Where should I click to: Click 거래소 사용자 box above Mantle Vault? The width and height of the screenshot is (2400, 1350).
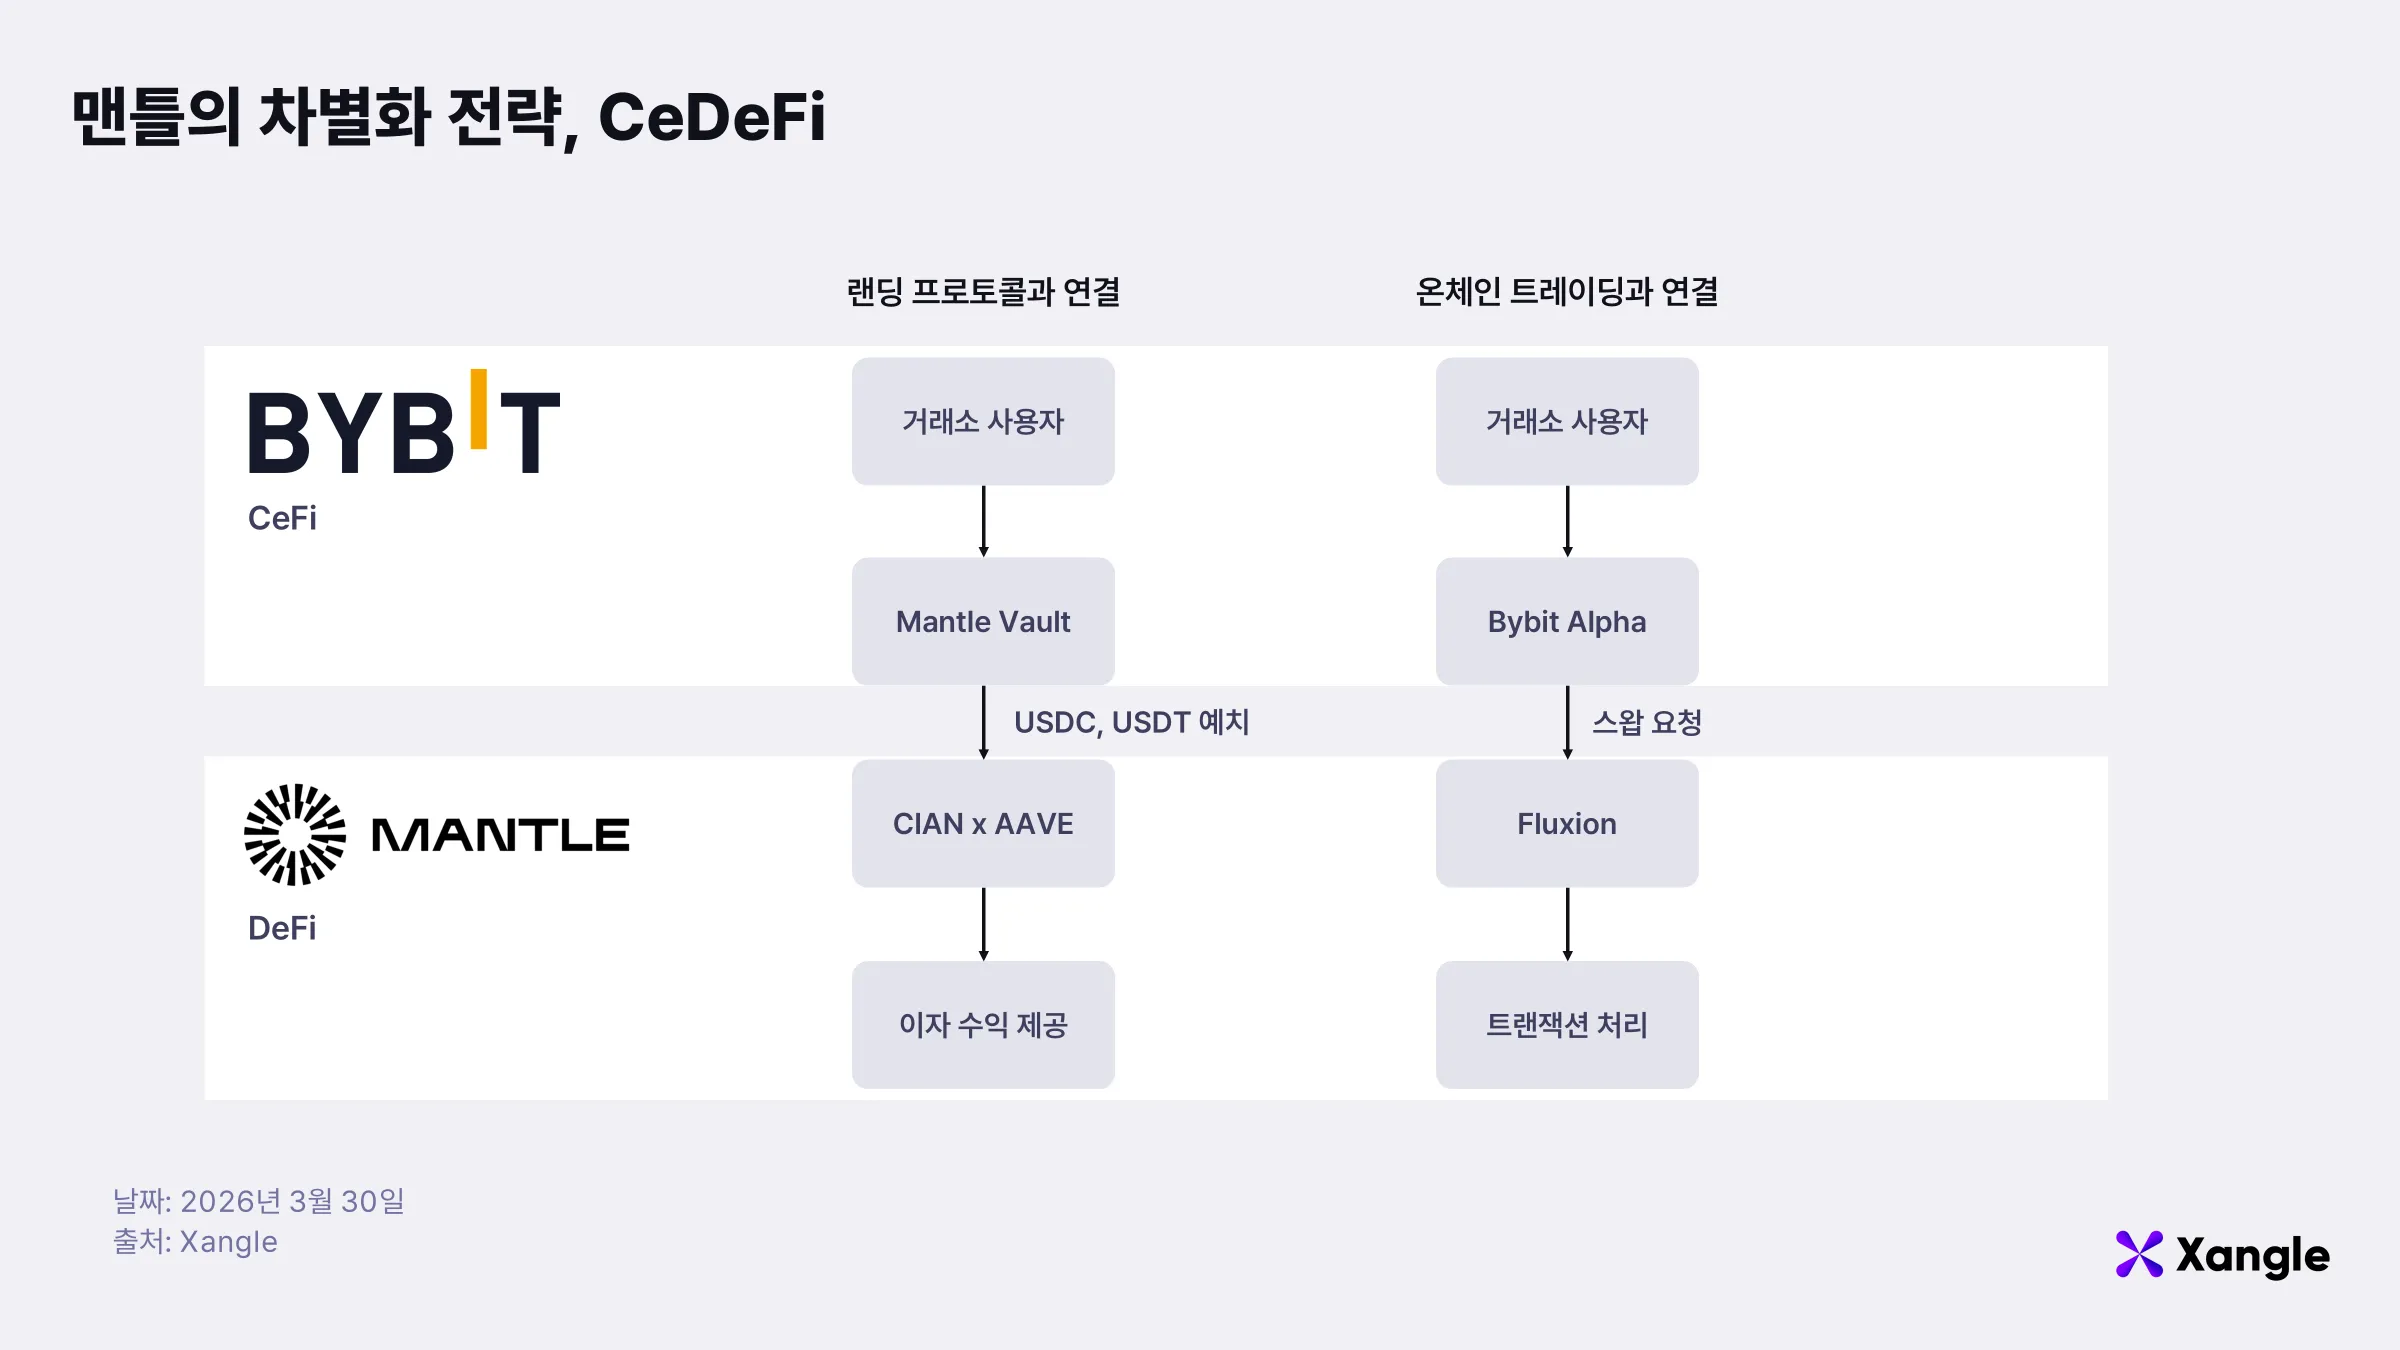[983, 421]
